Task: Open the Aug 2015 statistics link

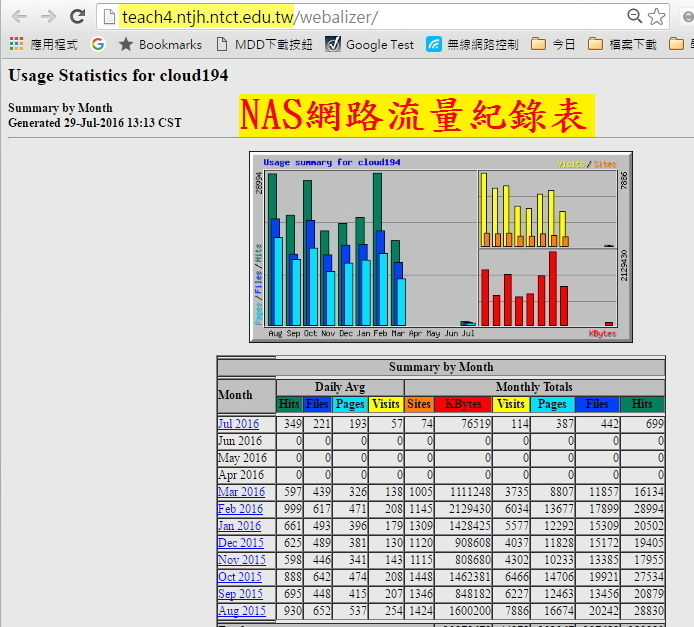Action: [241, 611]
